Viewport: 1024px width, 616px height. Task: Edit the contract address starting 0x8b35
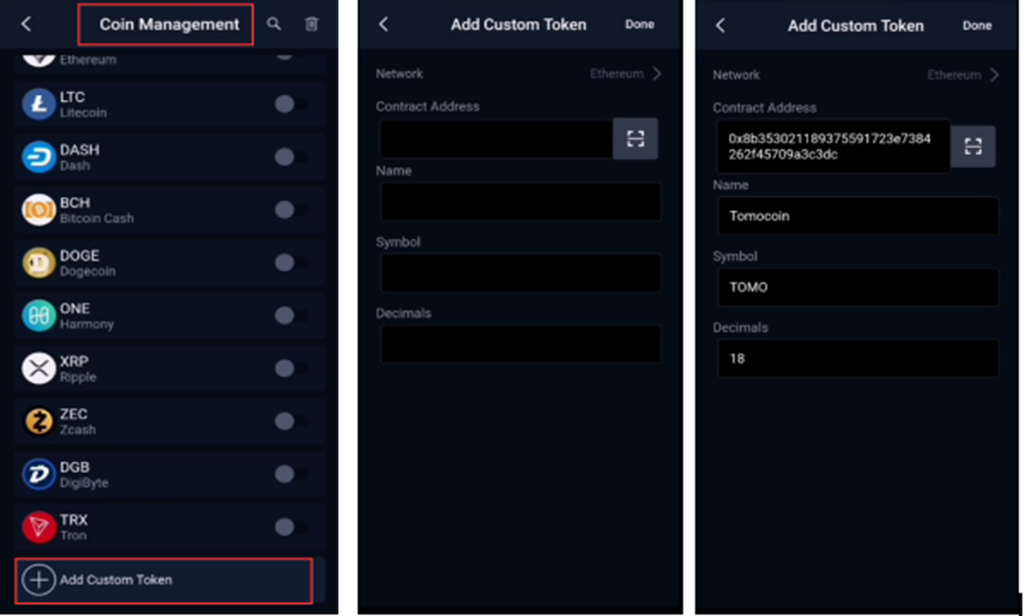click(833, 146)
